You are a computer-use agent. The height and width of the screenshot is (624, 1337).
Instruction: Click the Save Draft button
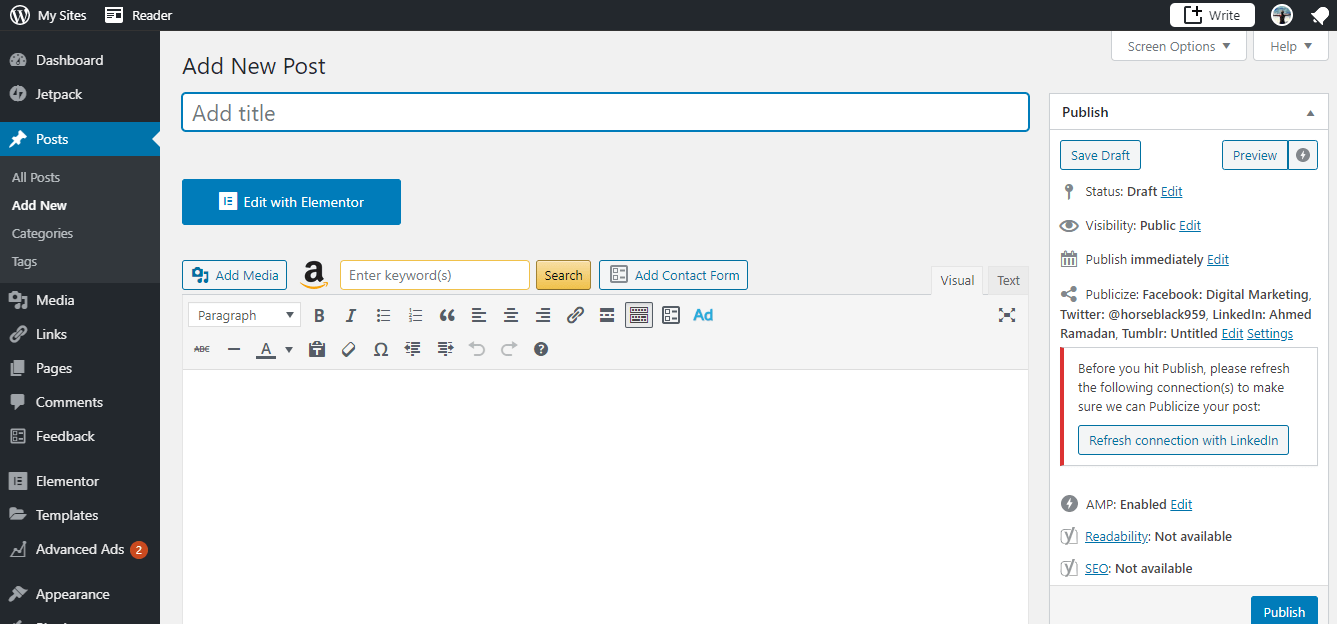pos(1100,156)
